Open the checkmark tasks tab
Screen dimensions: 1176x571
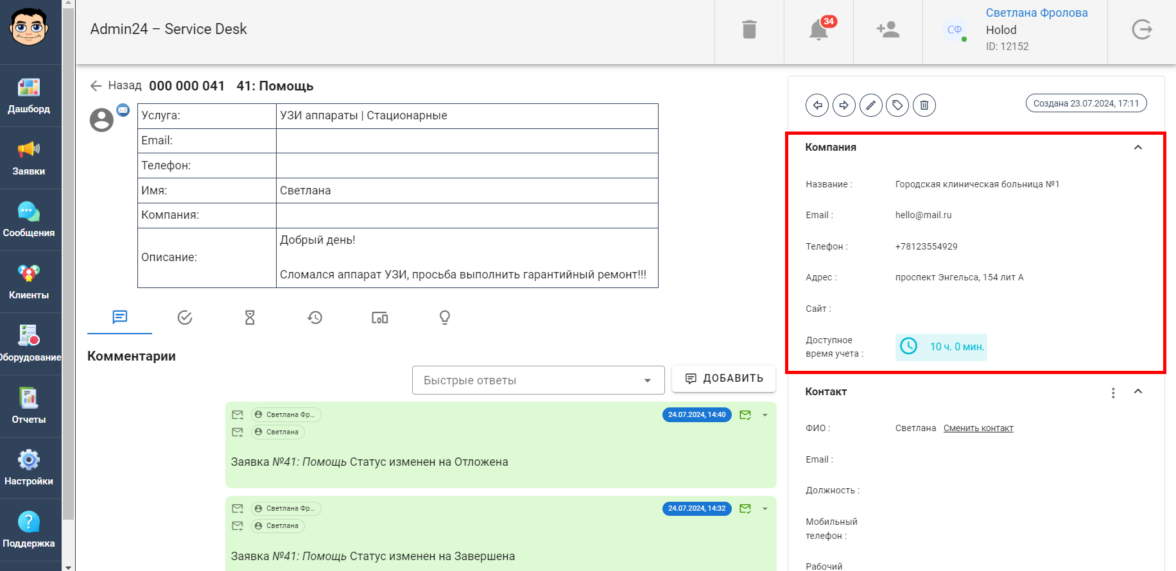tap(185, 317)
